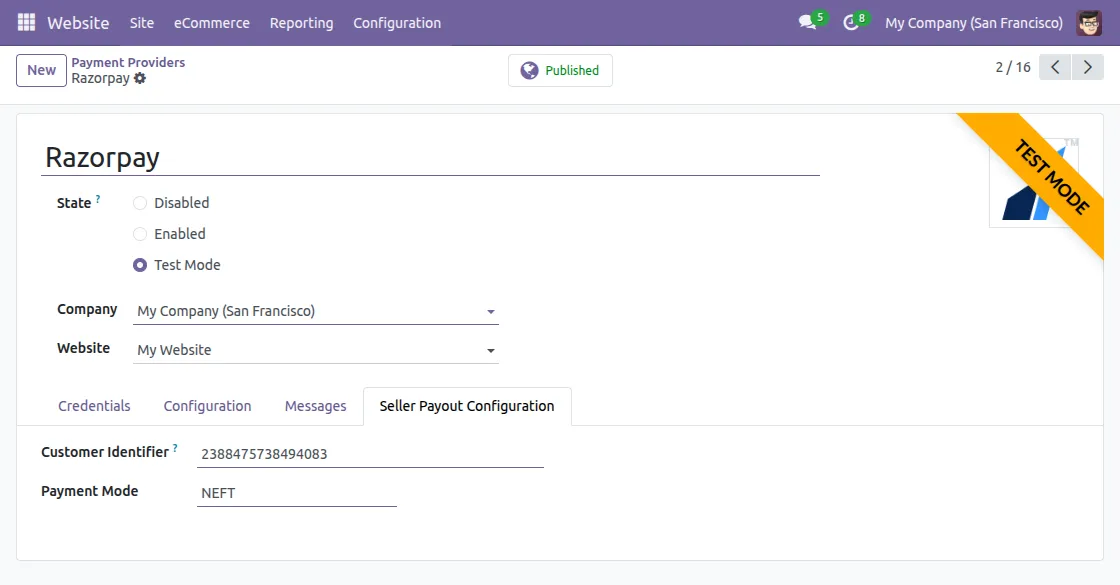The image size is (1120, 585).
Task: Switch to the Credentials tab
Action: (x=94, y=406)
